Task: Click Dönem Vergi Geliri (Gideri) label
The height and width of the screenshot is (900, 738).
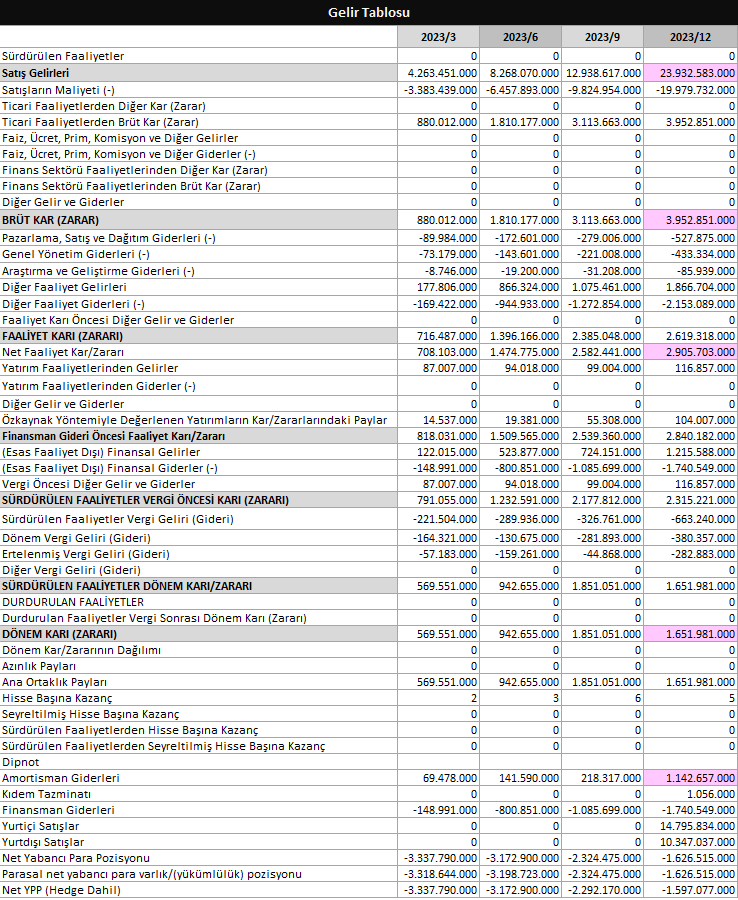Action: point(76,538)
